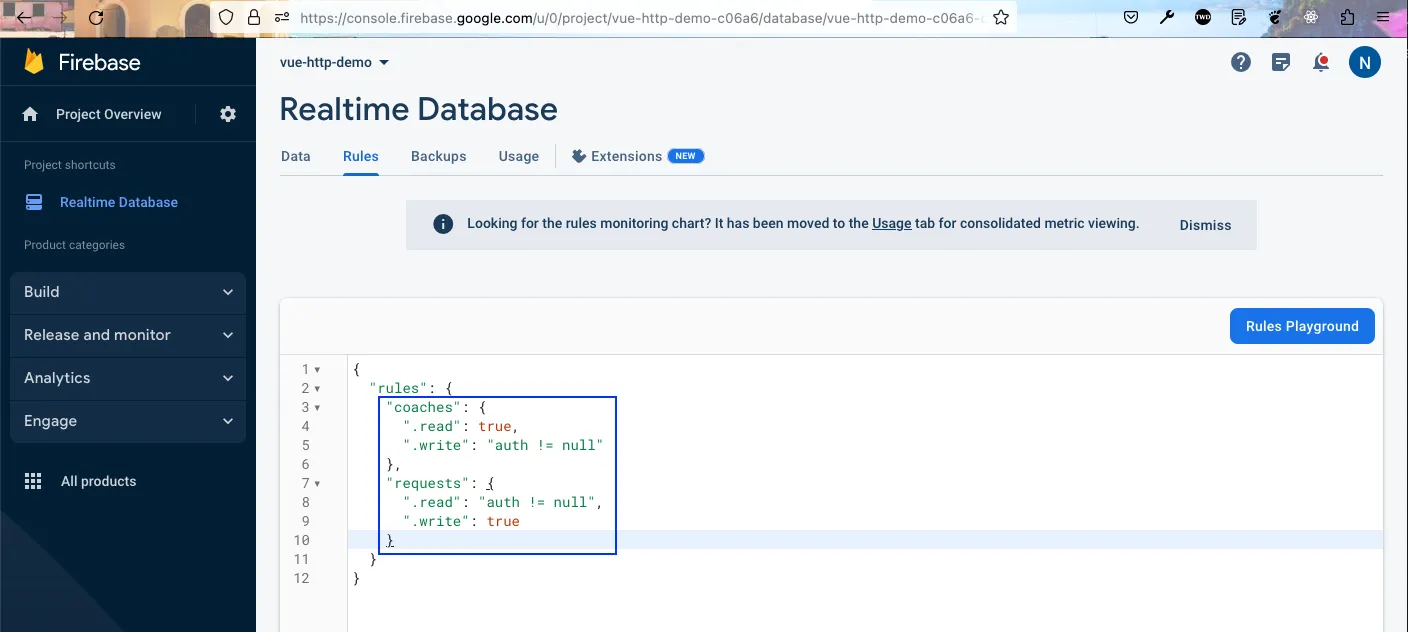This screenshot has height=632, width=1408.
Task: Collapse code fold arrow on line 1
Action: [x=318, y=370]
